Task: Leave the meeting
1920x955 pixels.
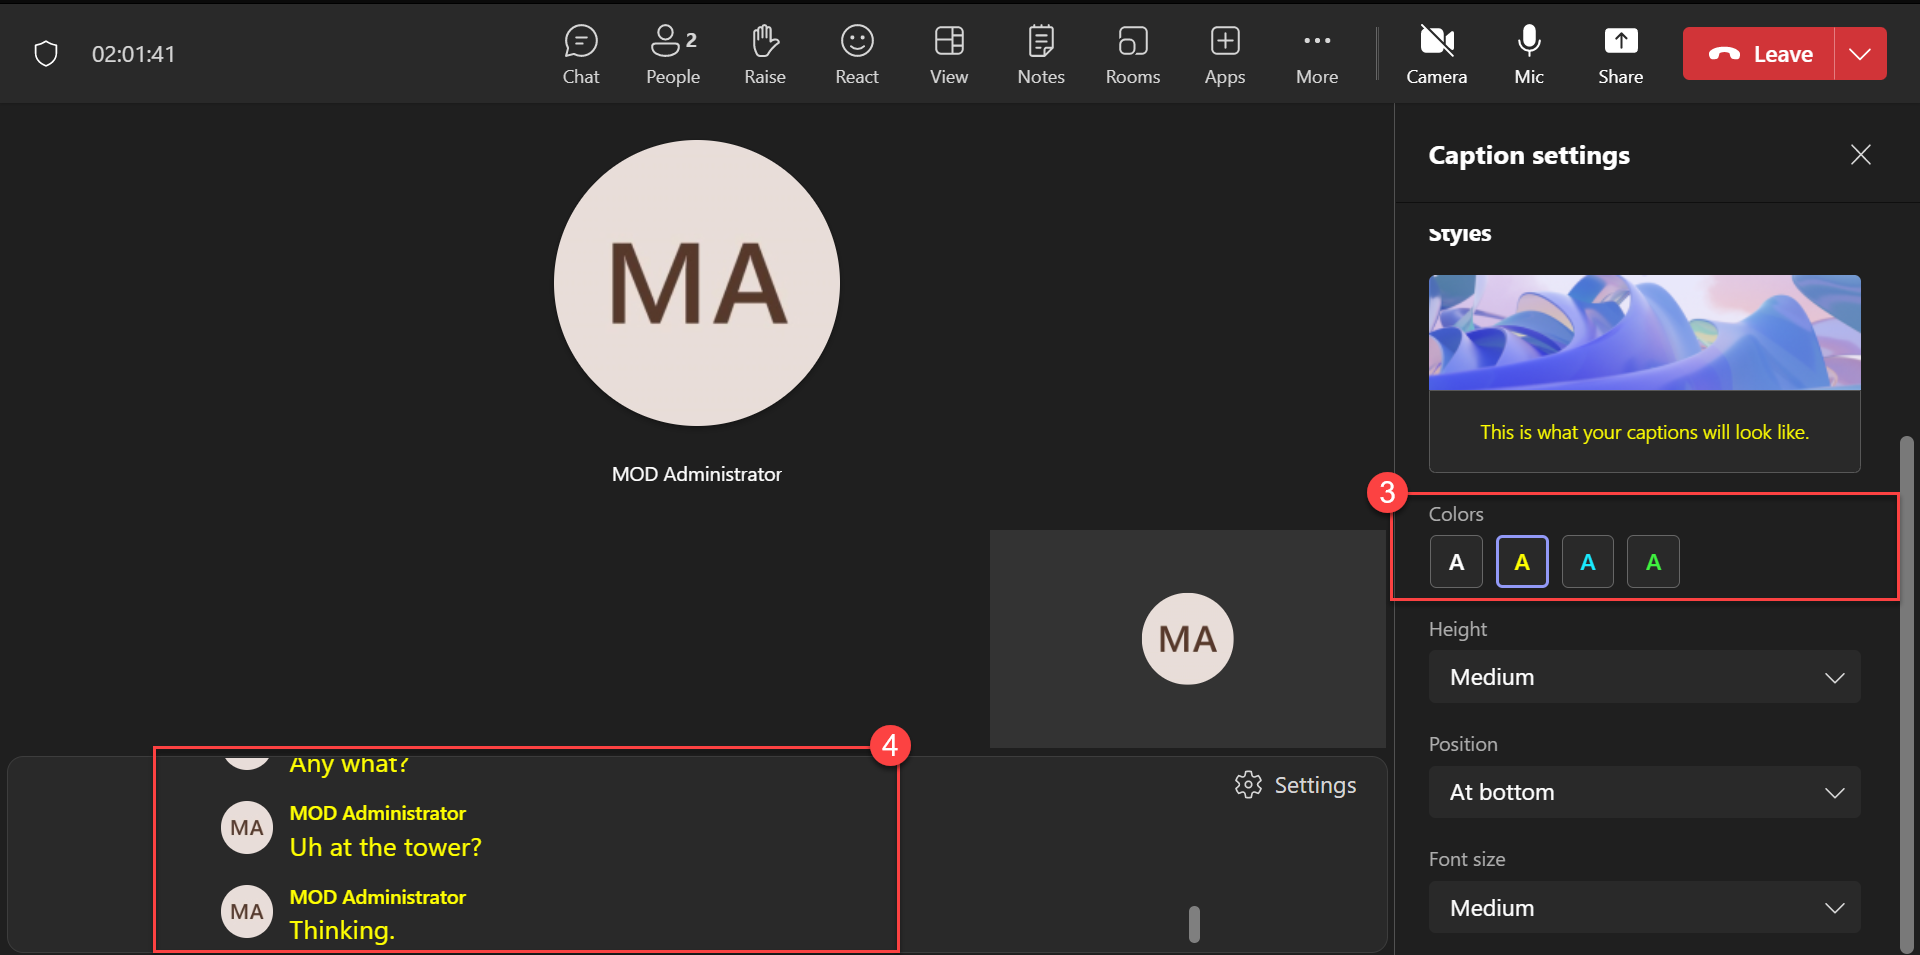Action: coord(1759,54)
